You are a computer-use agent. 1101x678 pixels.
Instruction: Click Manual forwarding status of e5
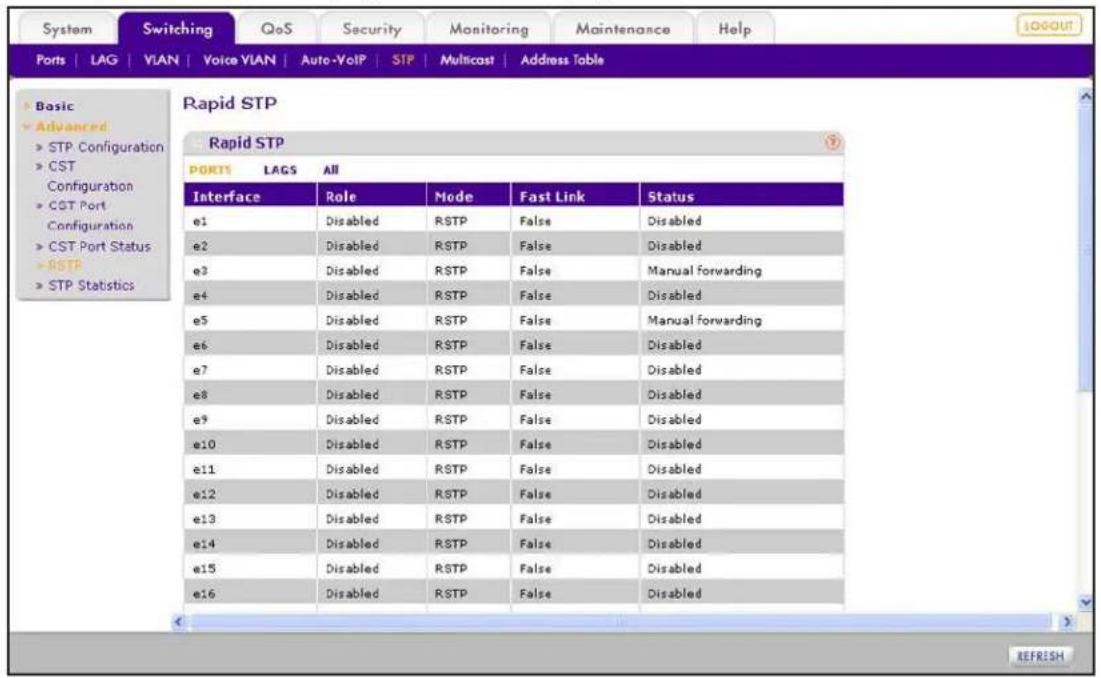[704, 320]
